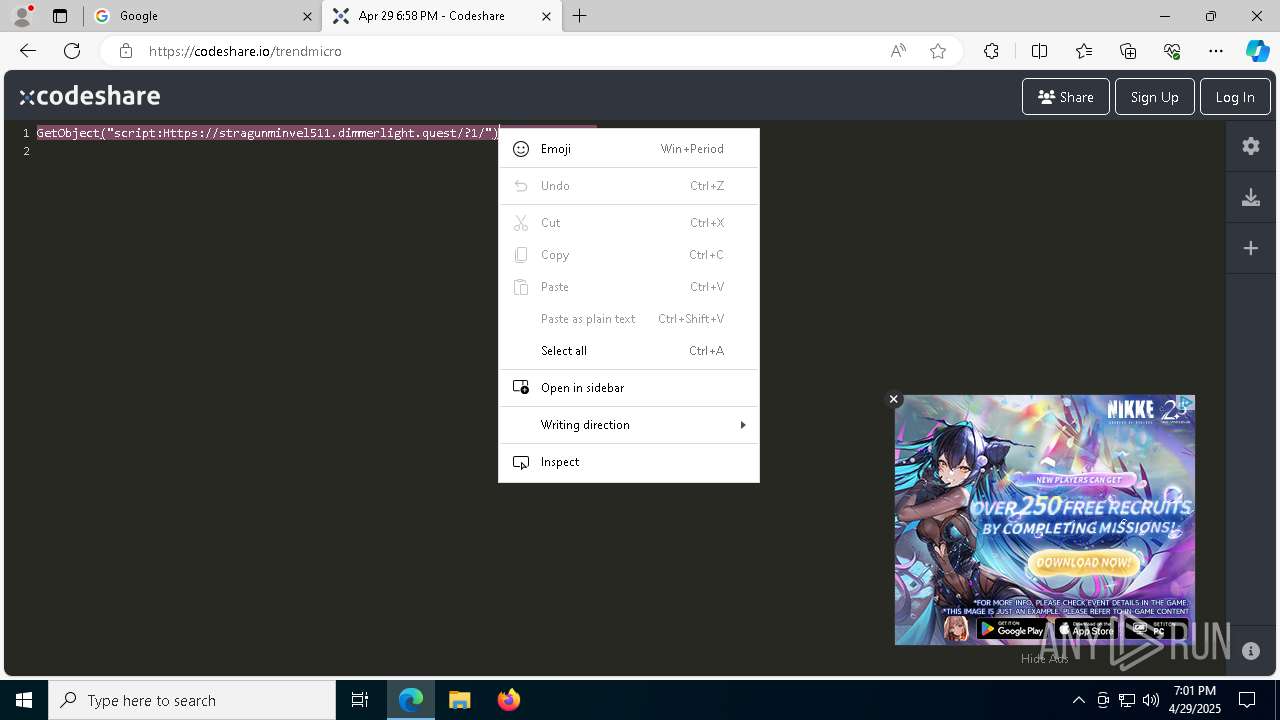Screen dimensions: 1280x720
Task: Choose Emoji from context menu
Action: pyautogui.click(x=629, y=149)
